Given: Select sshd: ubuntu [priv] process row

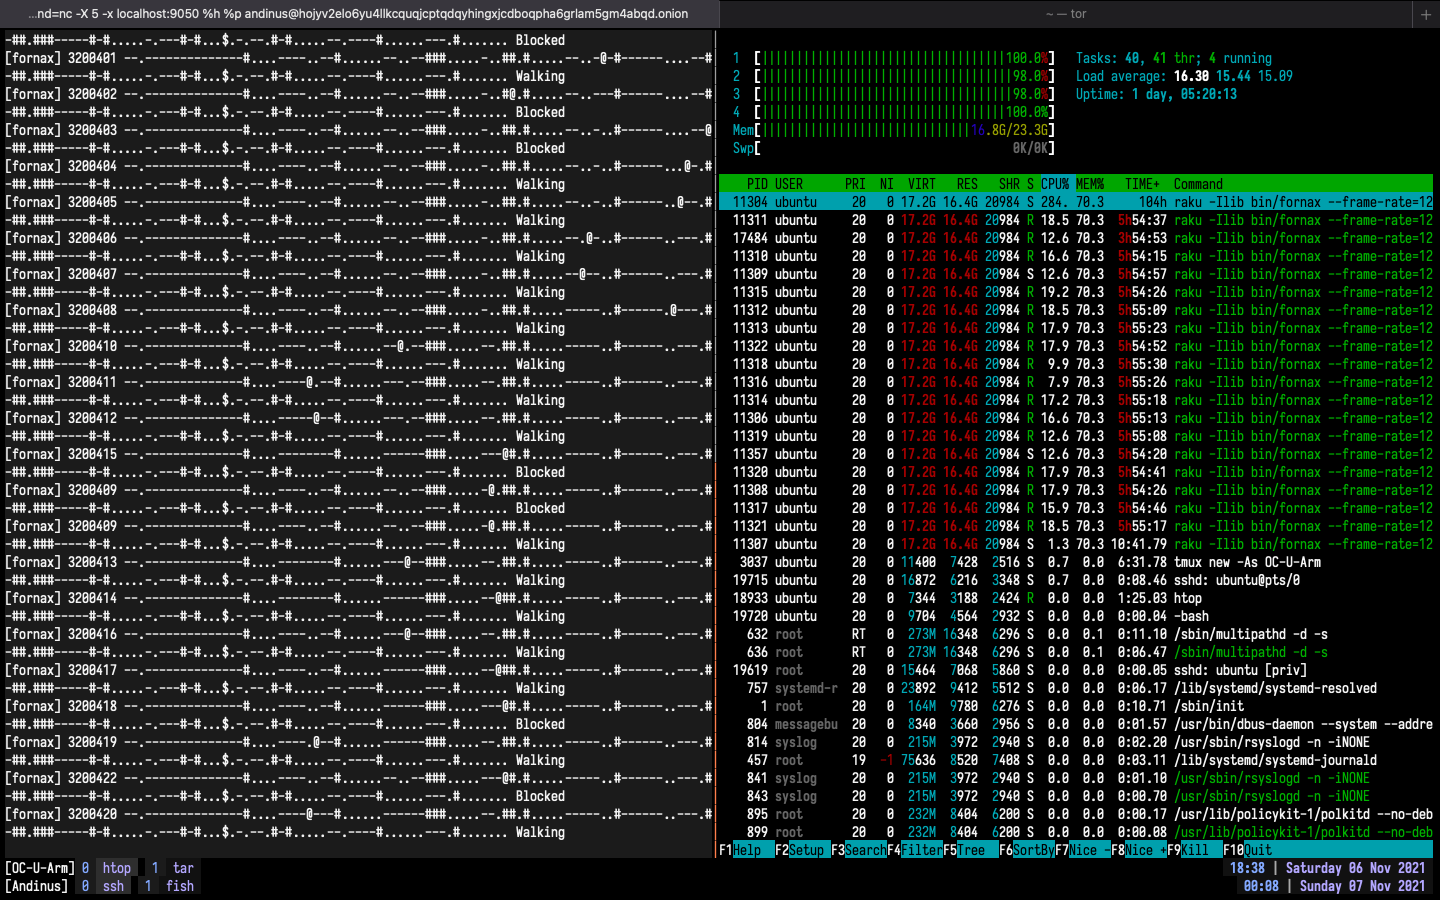Looking at the screenshot, I should click(x=1076, y=670).
